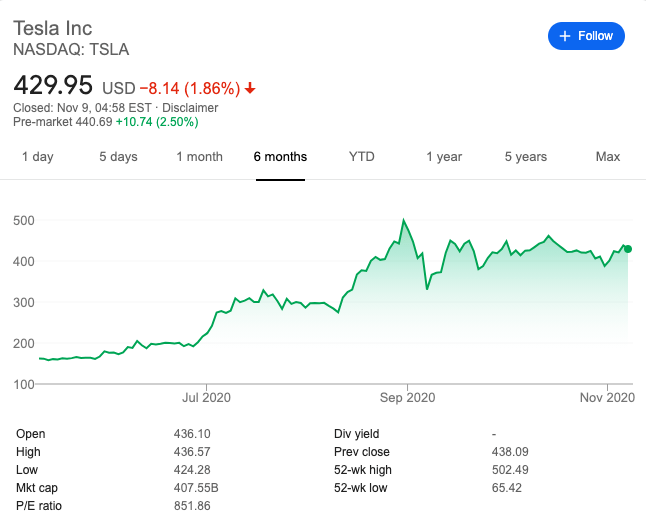The width and height of the screenshot is (646, 524).
Task: Click the Prev close value 438.09
Action: click(510, 452)
